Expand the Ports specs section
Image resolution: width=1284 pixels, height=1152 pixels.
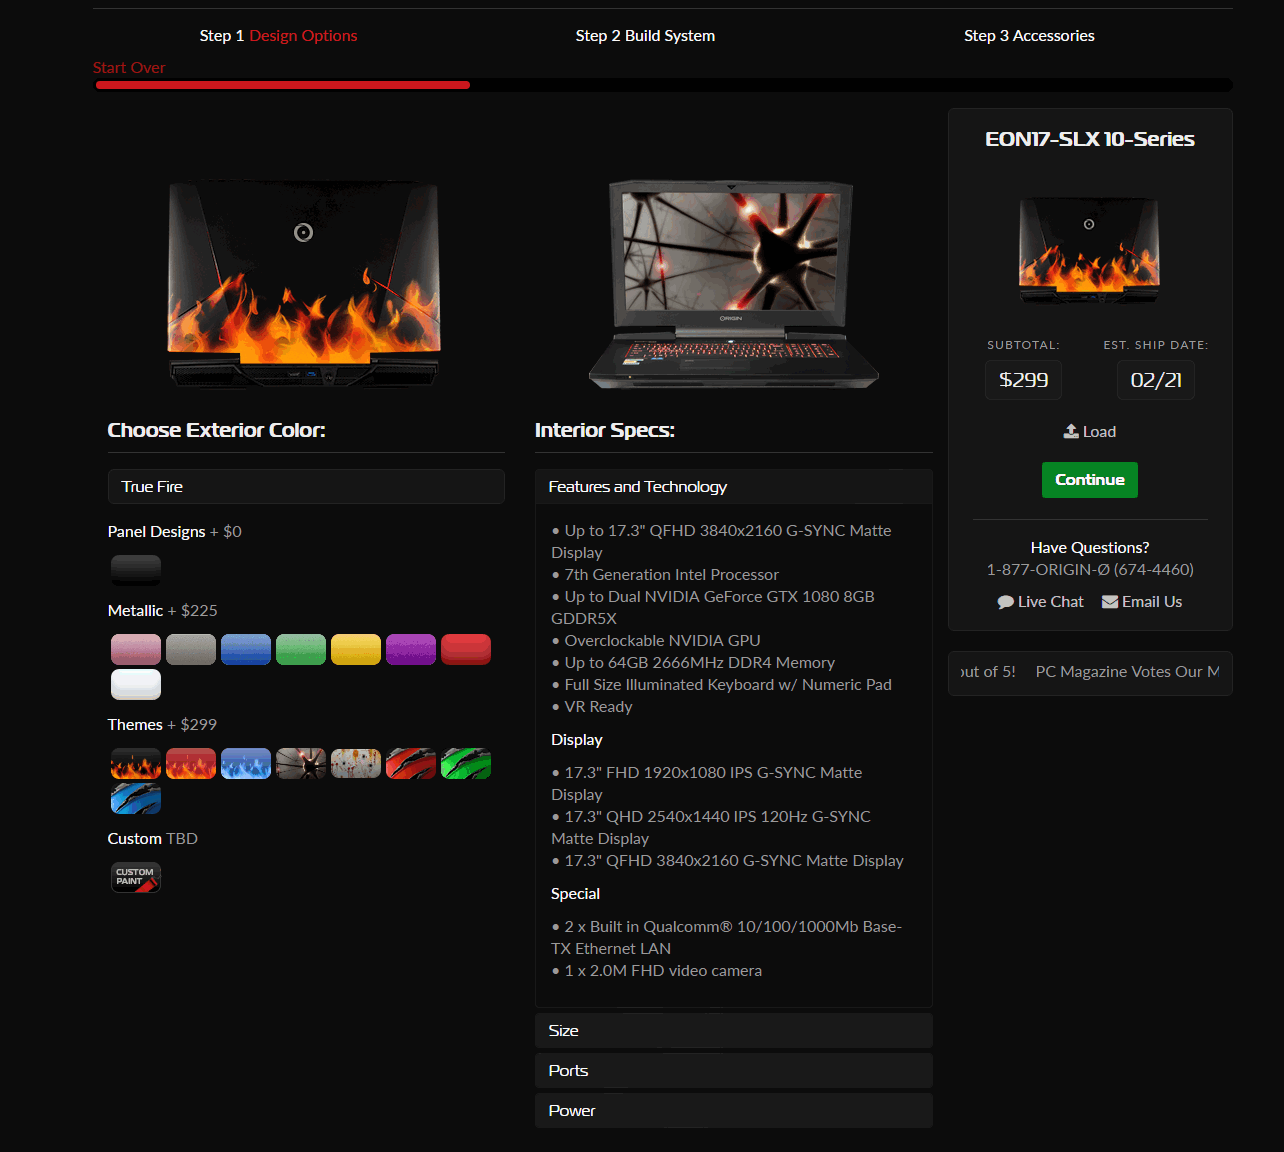coord(734,1071)
